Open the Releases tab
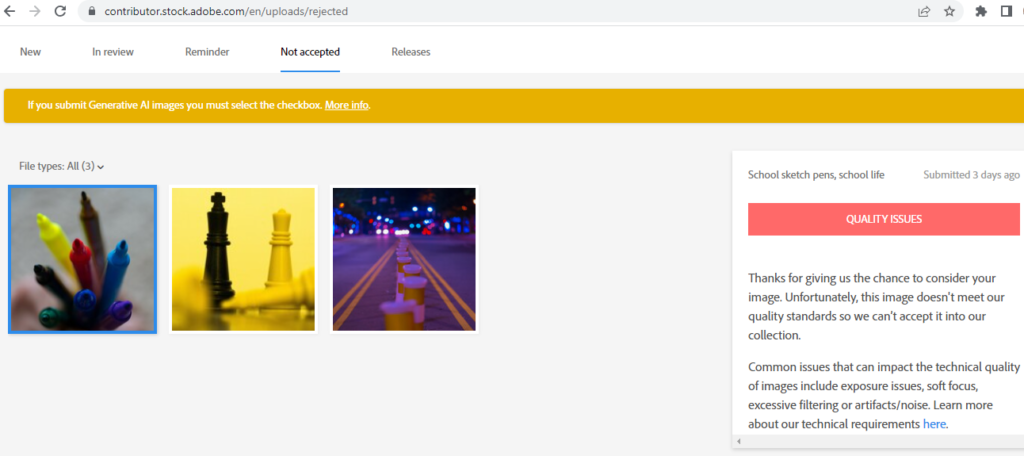 tap(411, 52)
